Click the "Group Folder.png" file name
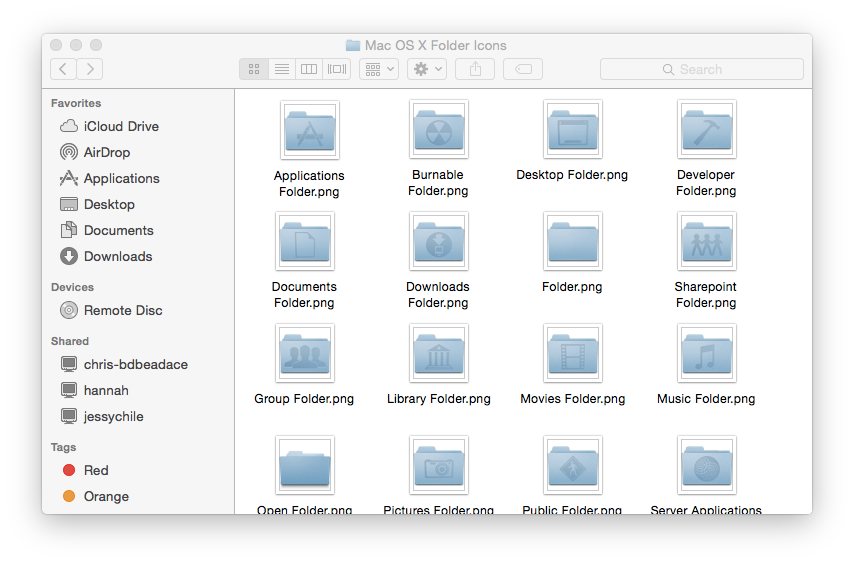The width and height of the screenshot is (854, 564). (304, 399)
